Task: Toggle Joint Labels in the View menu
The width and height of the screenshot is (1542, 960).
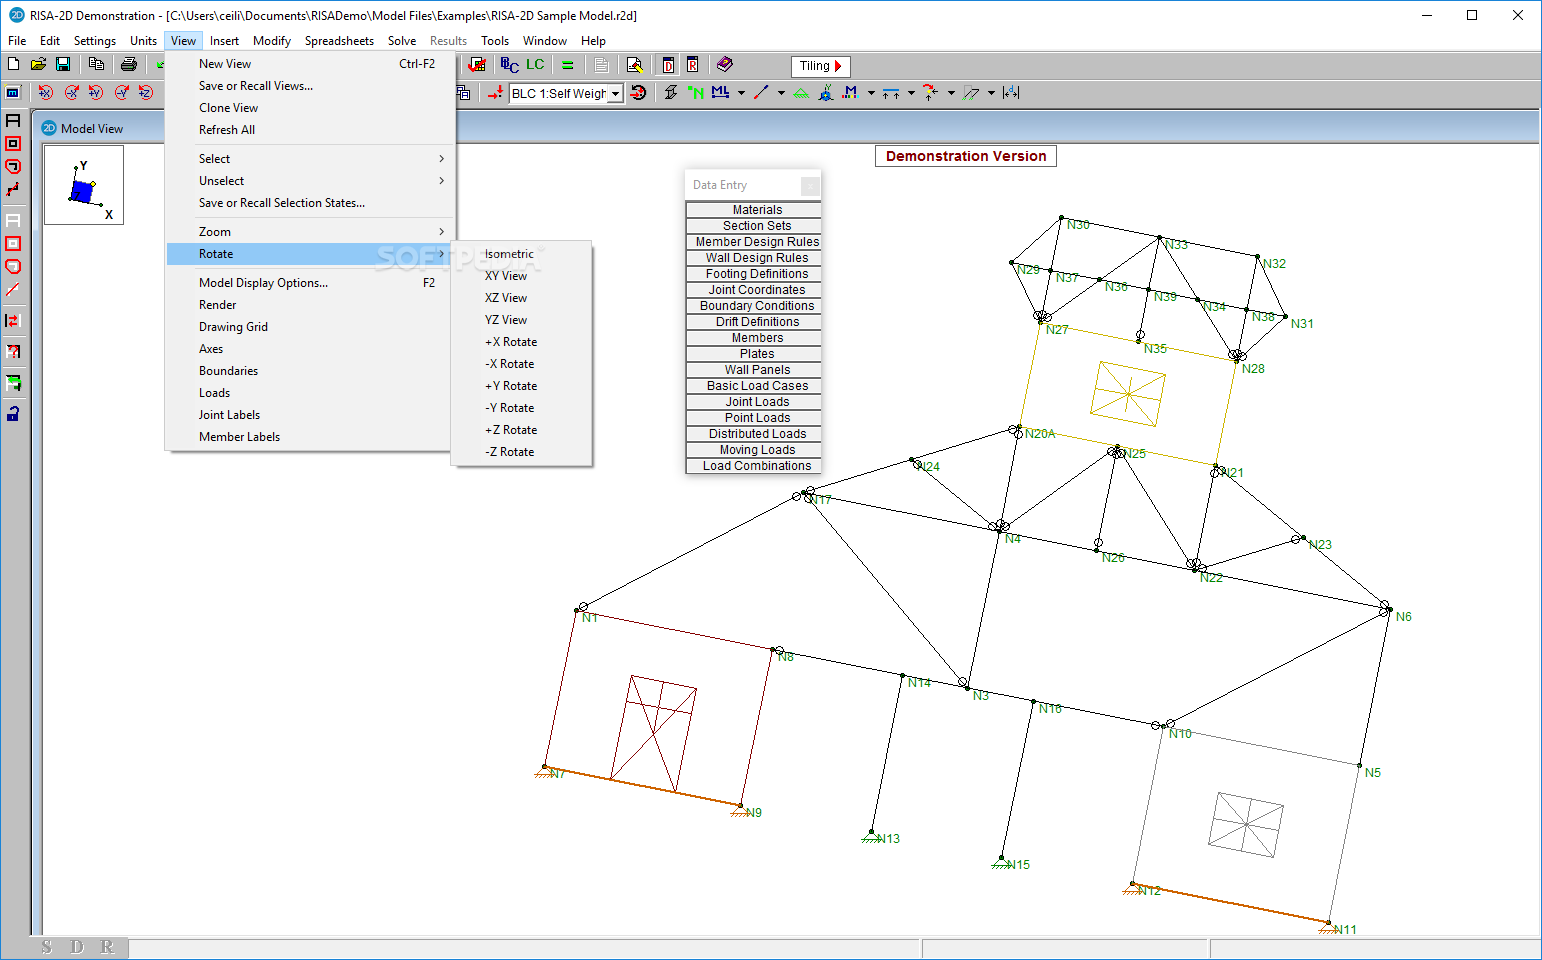Action: click(x=310, y=415)
